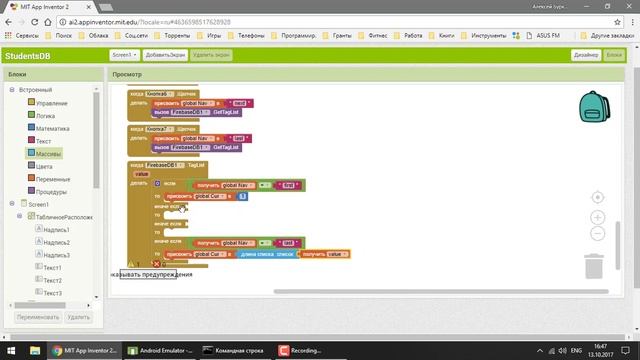Click the show warnings link

[151, 274]
